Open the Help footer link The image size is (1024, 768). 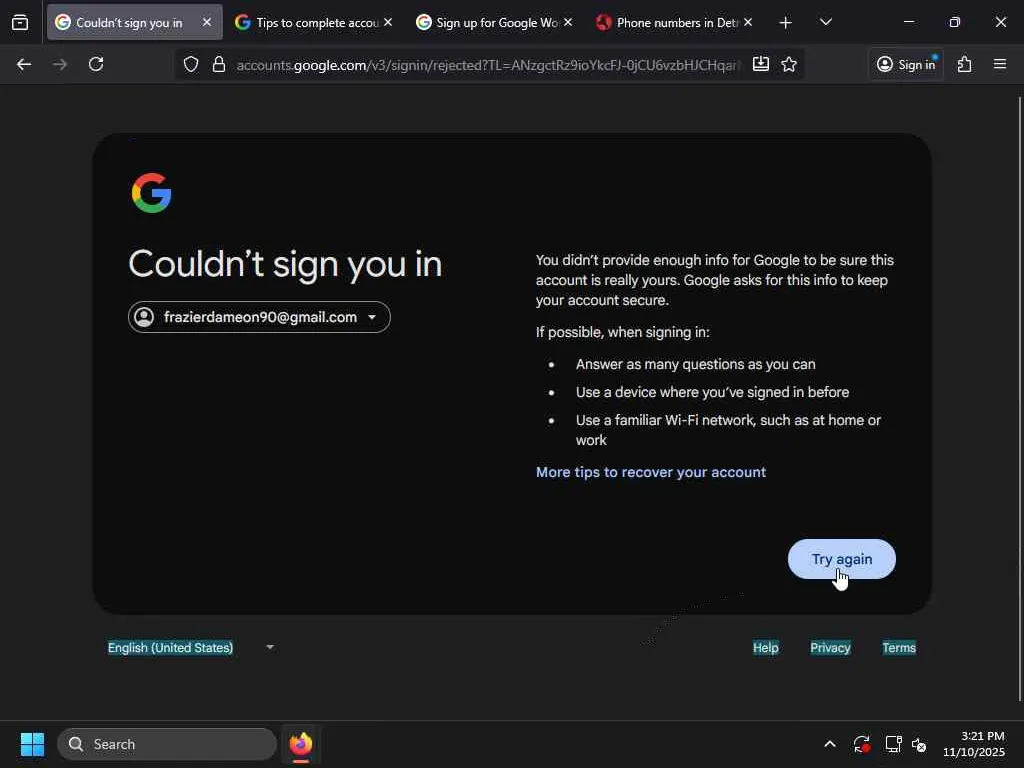(x=765, y=647)
